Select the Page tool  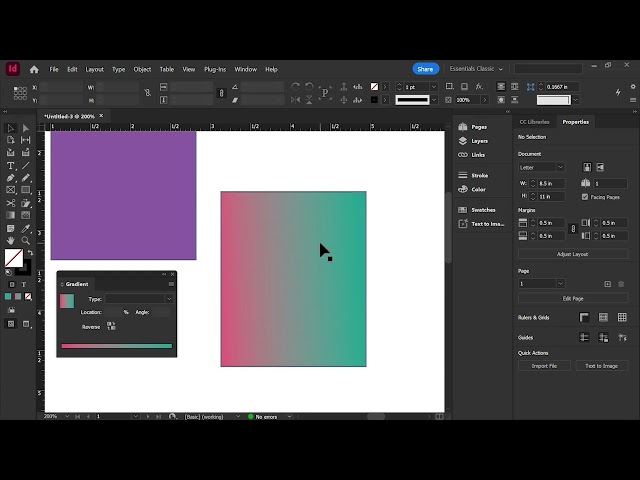tap(11, 140)
